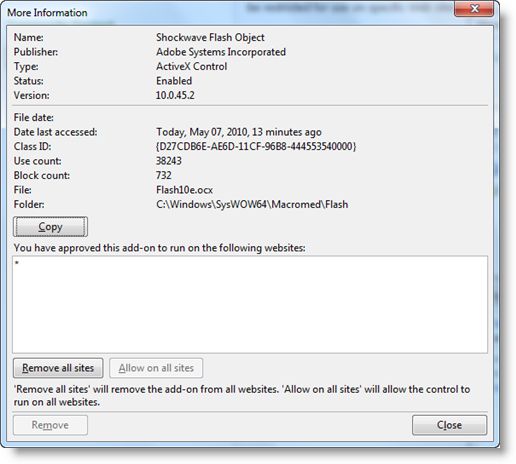Click the File date label

pyautogui.click(x=34, y=117)
